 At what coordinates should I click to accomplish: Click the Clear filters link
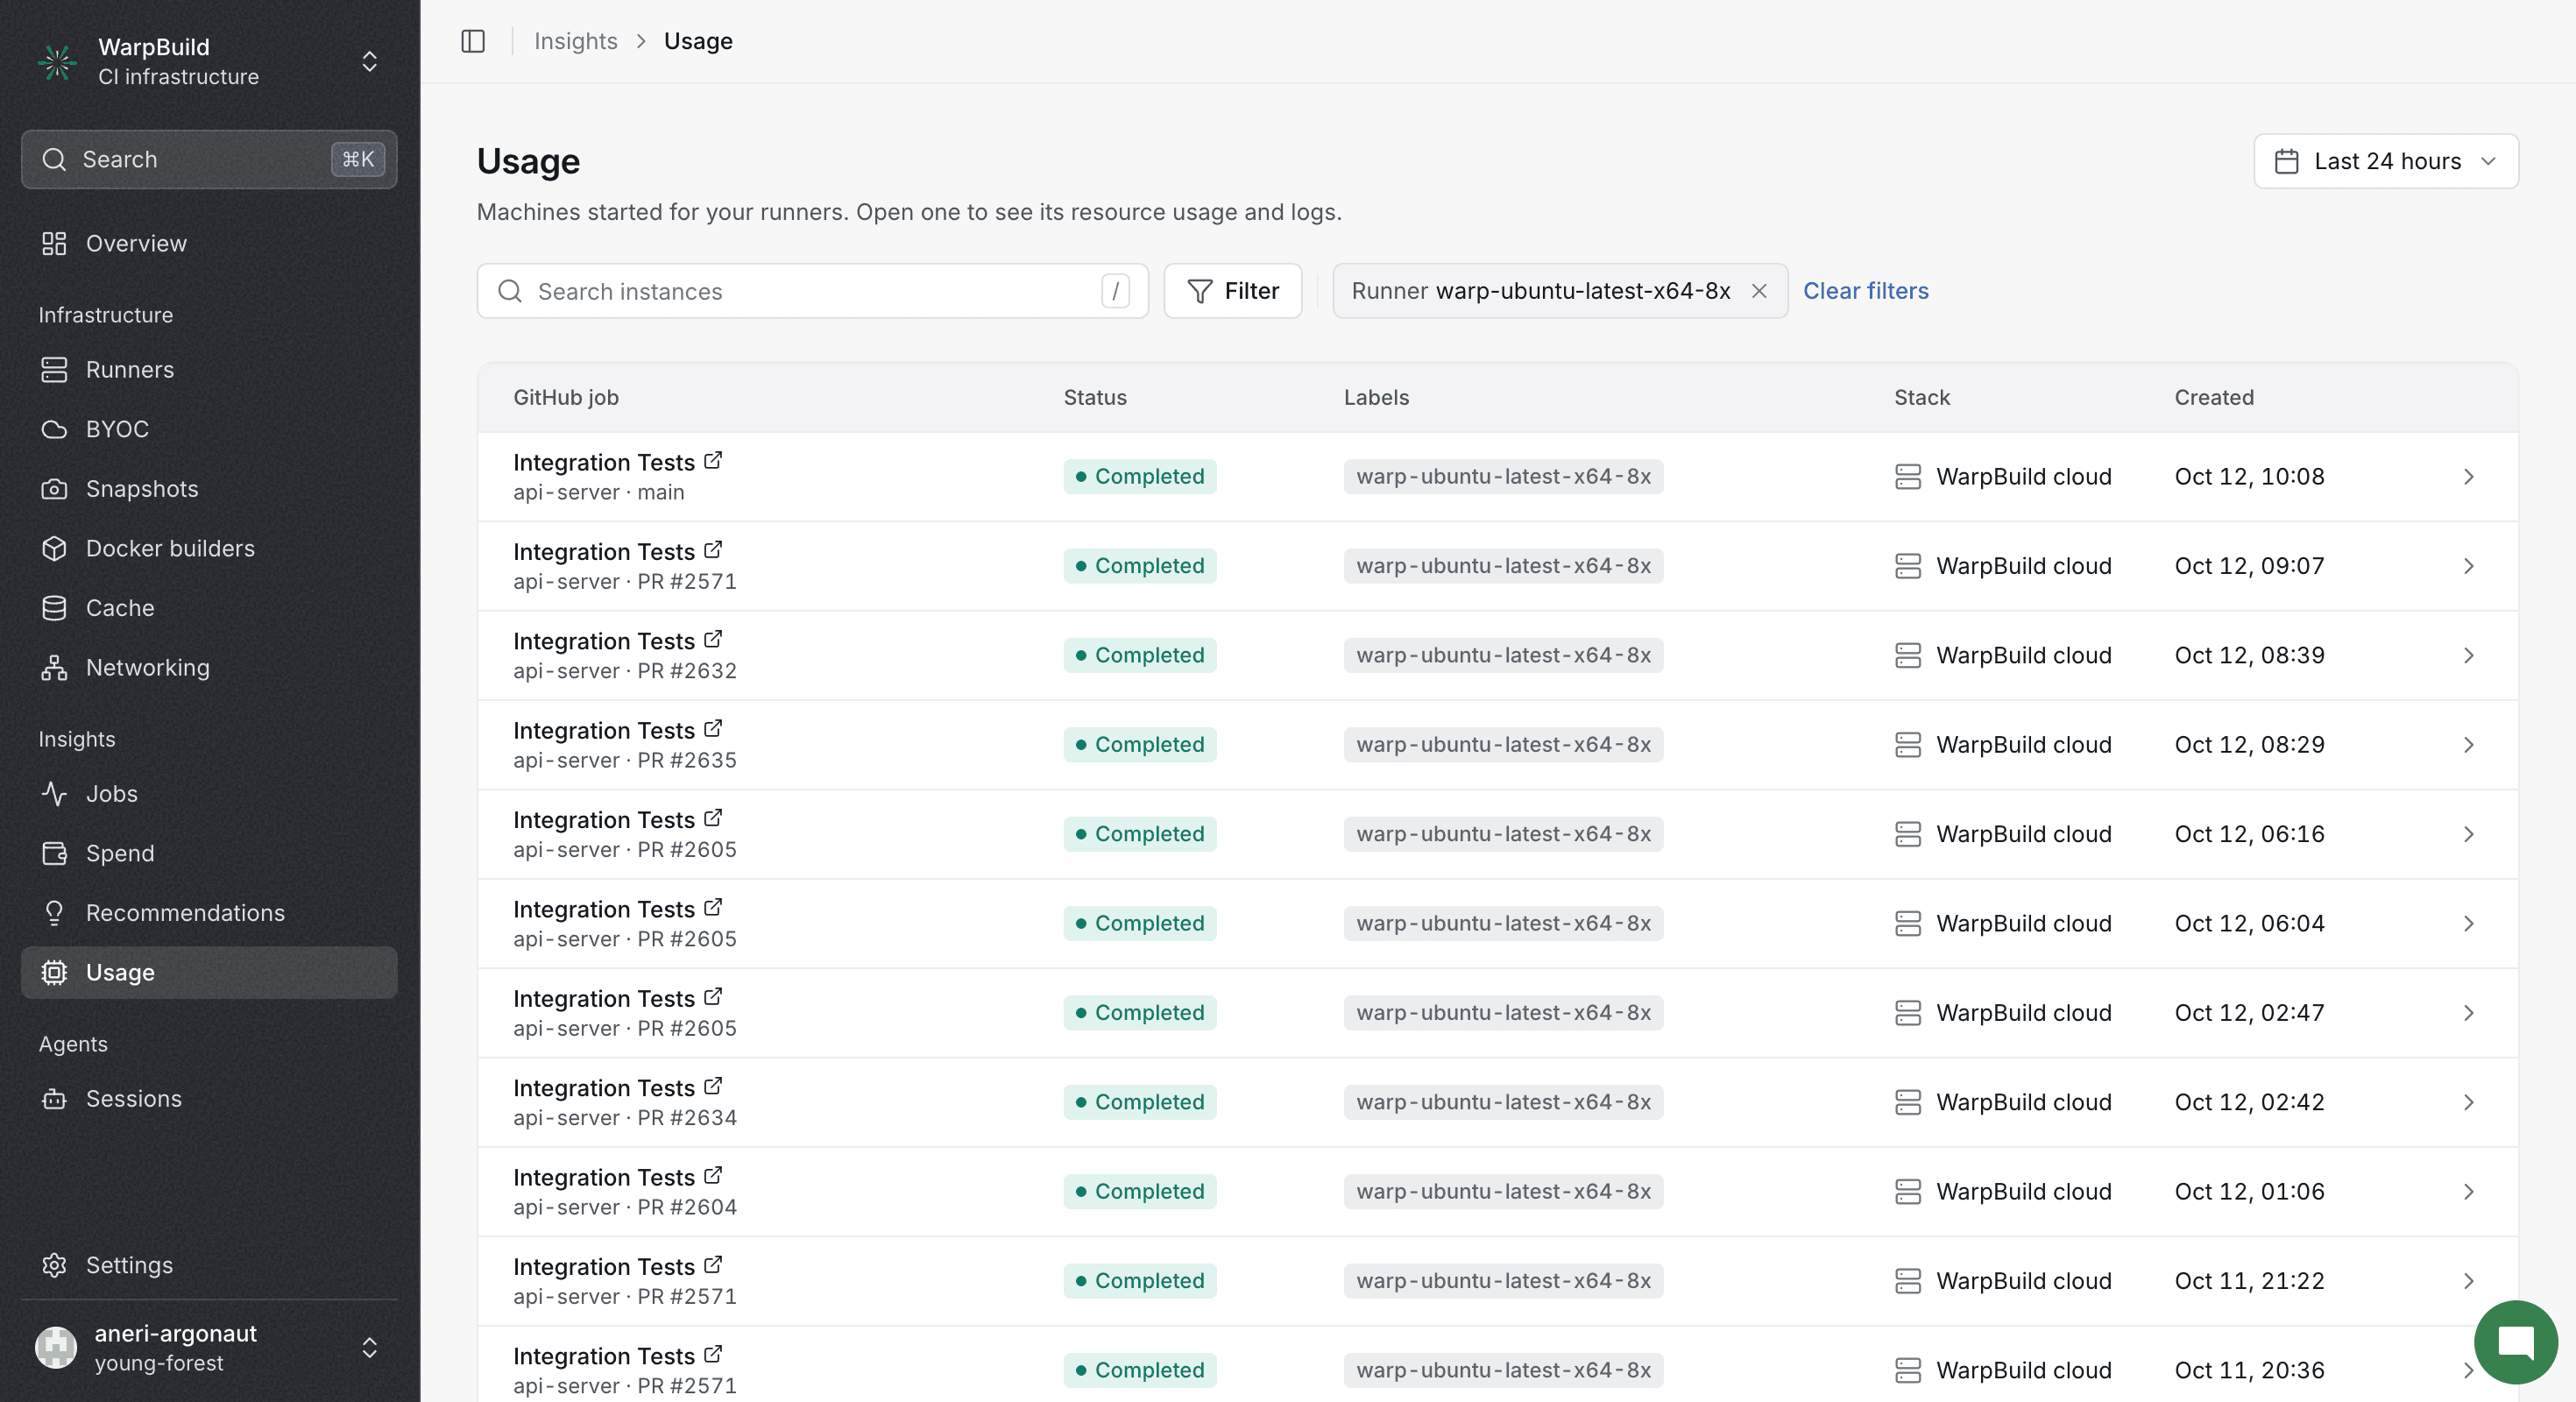tap(1866, 291)
